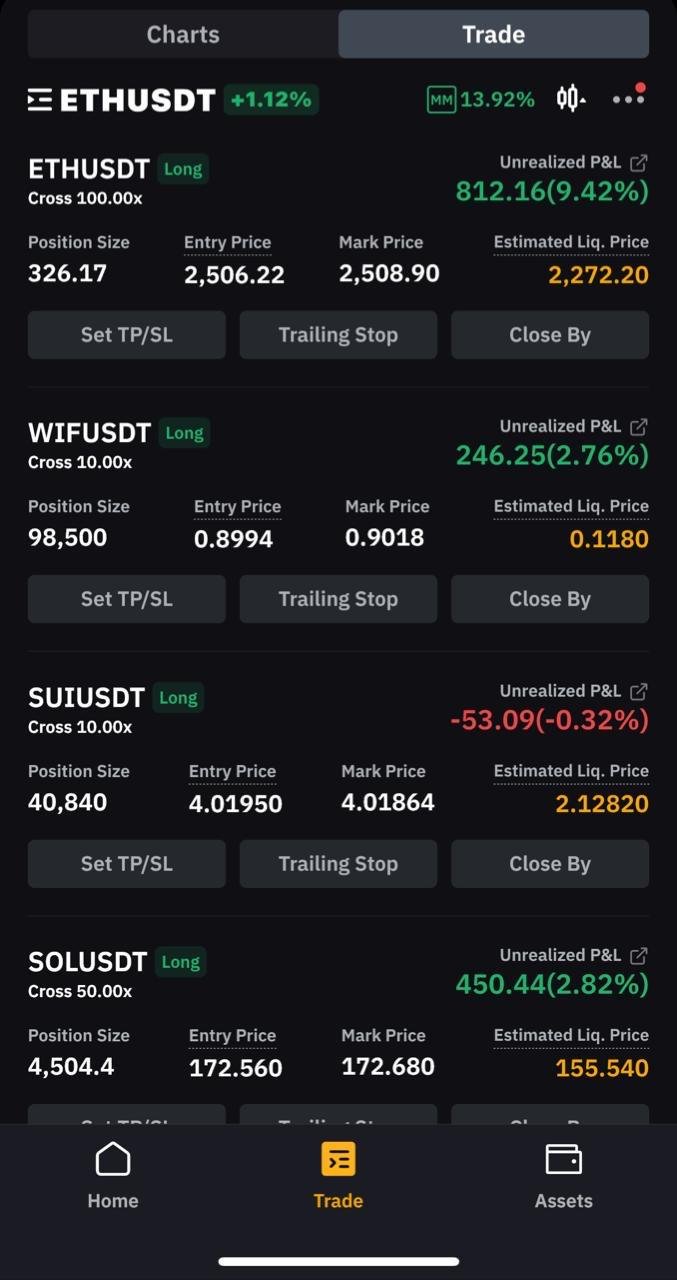The width and height of the screenshot is (677, 1280).
Task: Share the WIFUSDT unrealized P&L
Action: pyautogui.click(x=639, y=427)
